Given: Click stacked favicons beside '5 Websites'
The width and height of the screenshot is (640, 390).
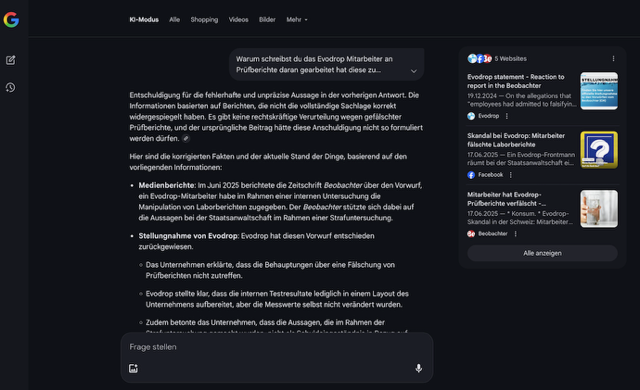Looking at the screenshot, I should click(x=480, y=59).
